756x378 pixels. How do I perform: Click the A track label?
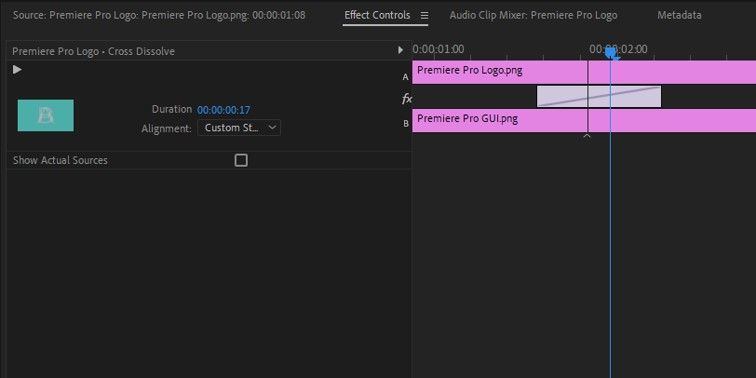406,77
